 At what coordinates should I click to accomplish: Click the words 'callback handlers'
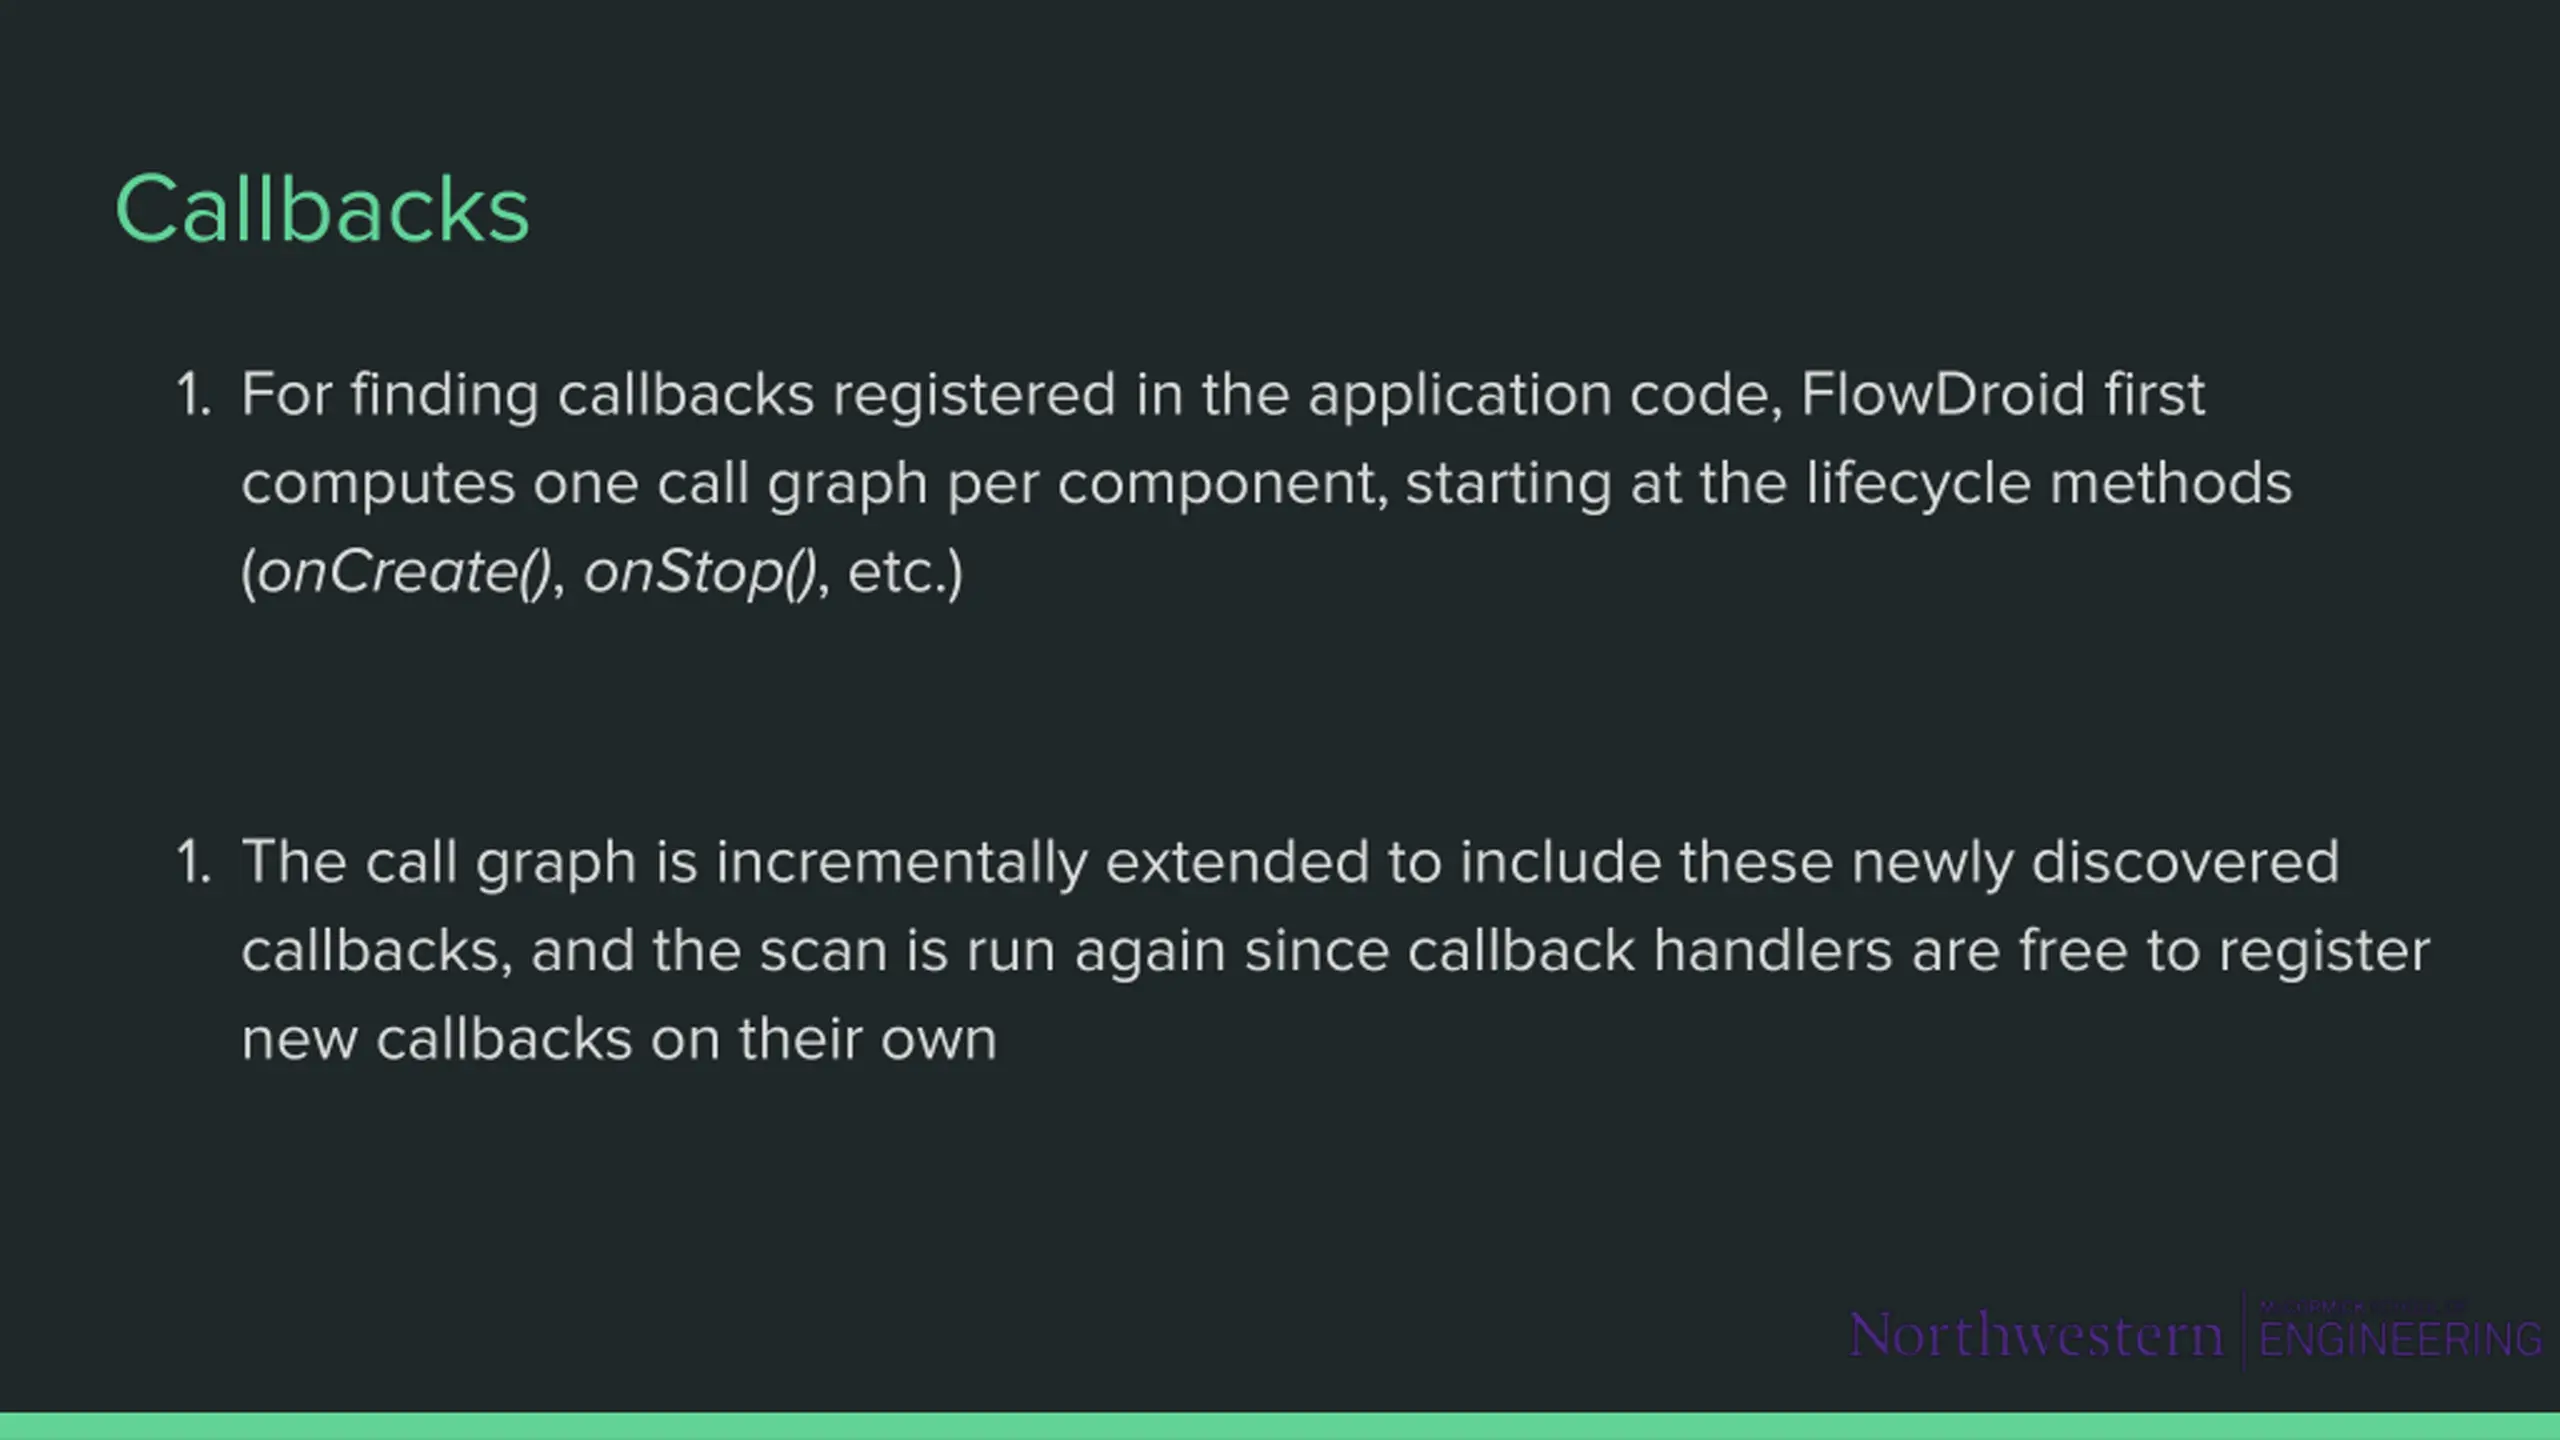point(1650,950)
